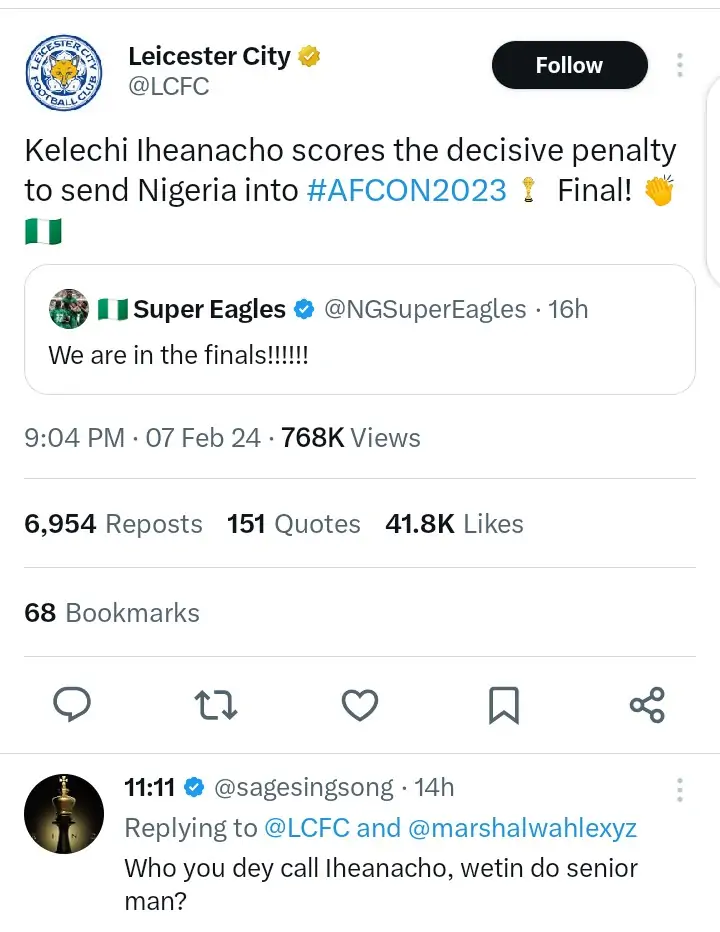Image resolution: width=720 pixels, height=932 pixels.
Task: Open the @LCFC mention in reply
Action: pos(306,828)
